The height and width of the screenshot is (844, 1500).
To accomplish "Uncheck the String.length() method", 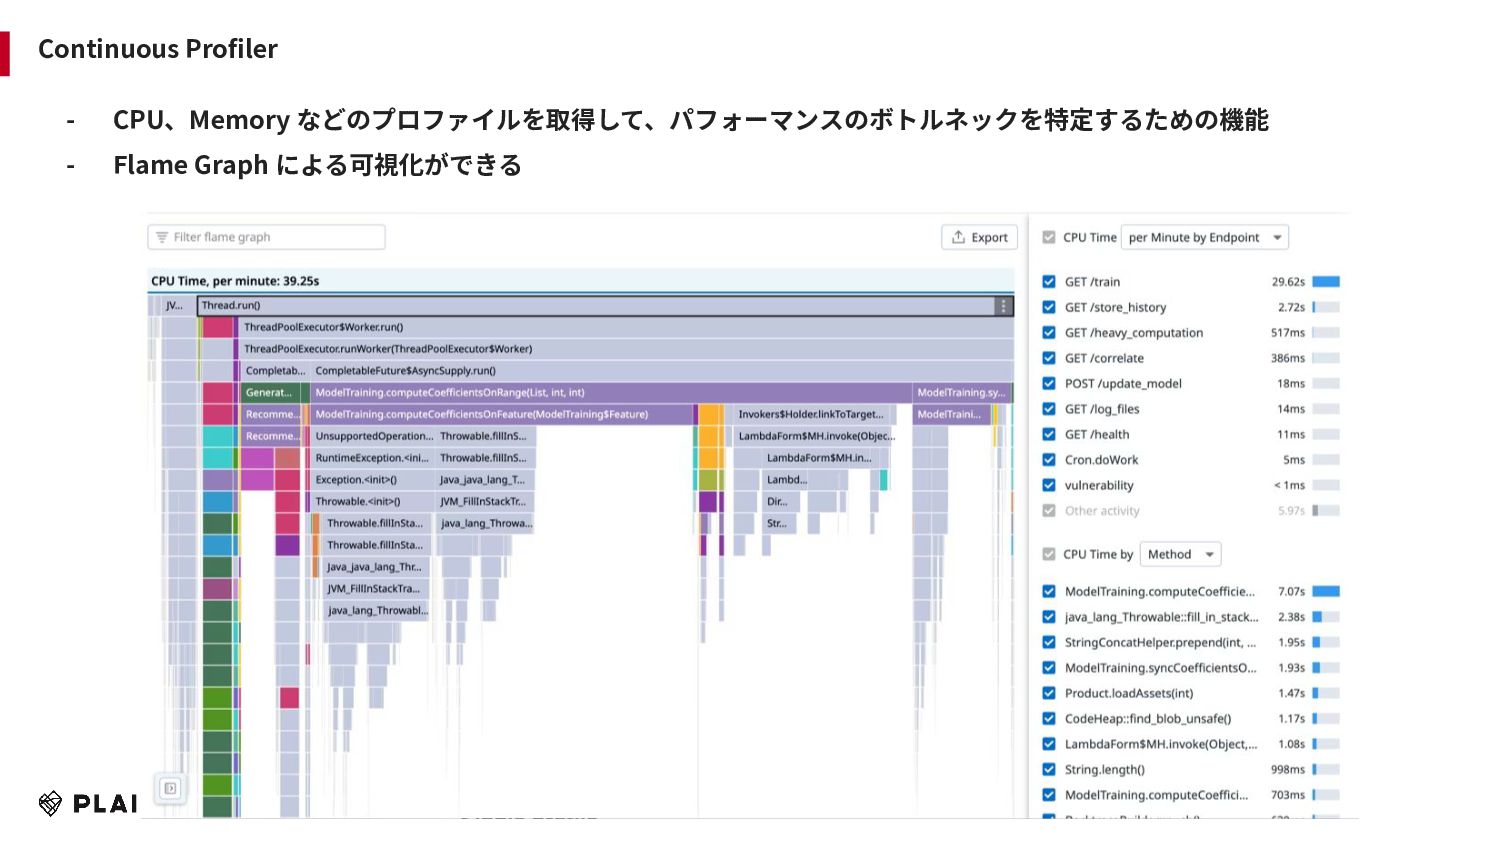I will coord(1049,769).
